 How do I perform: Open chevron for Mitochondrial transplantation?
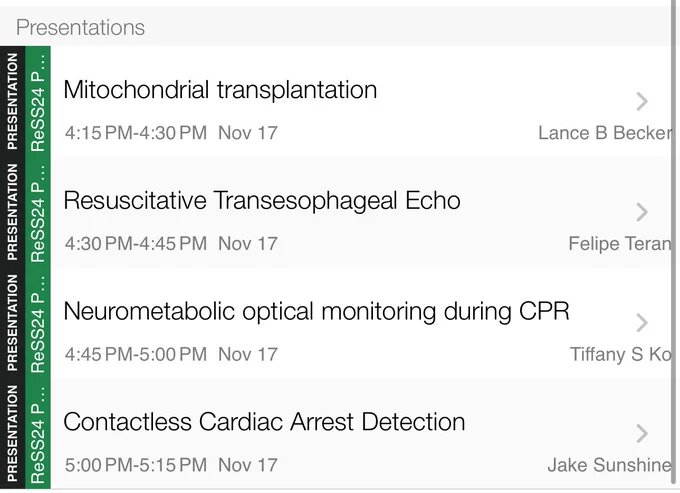coord(642,101)
